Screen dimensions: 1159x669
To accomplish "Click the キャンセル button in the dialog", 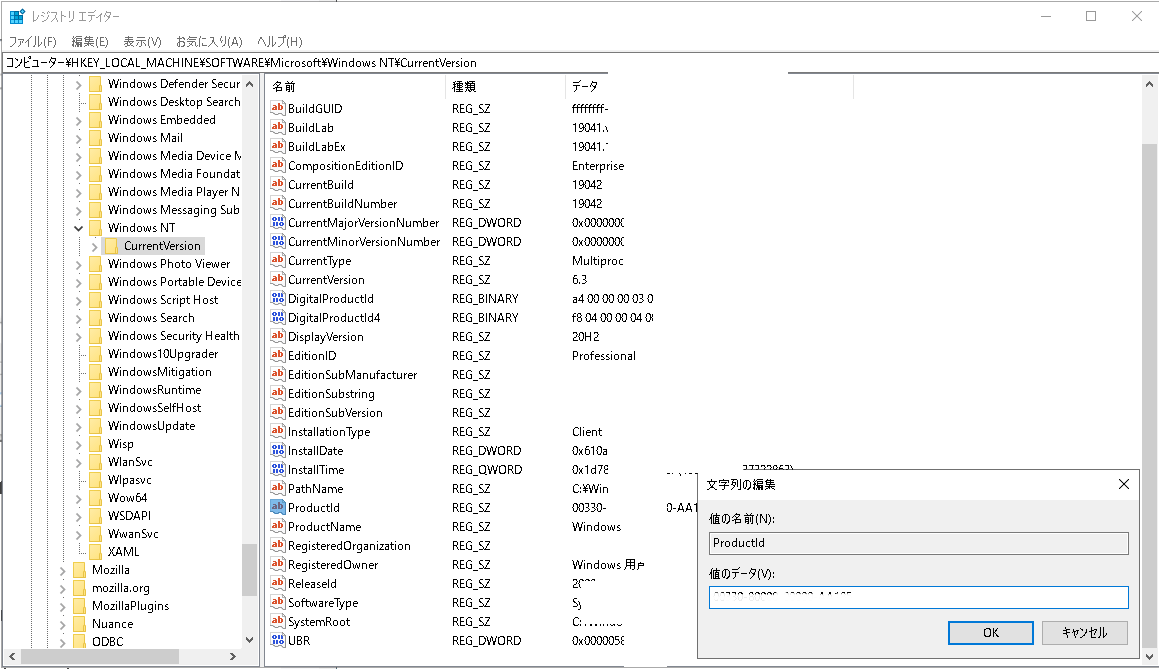I will click(x=1084, y=633).
